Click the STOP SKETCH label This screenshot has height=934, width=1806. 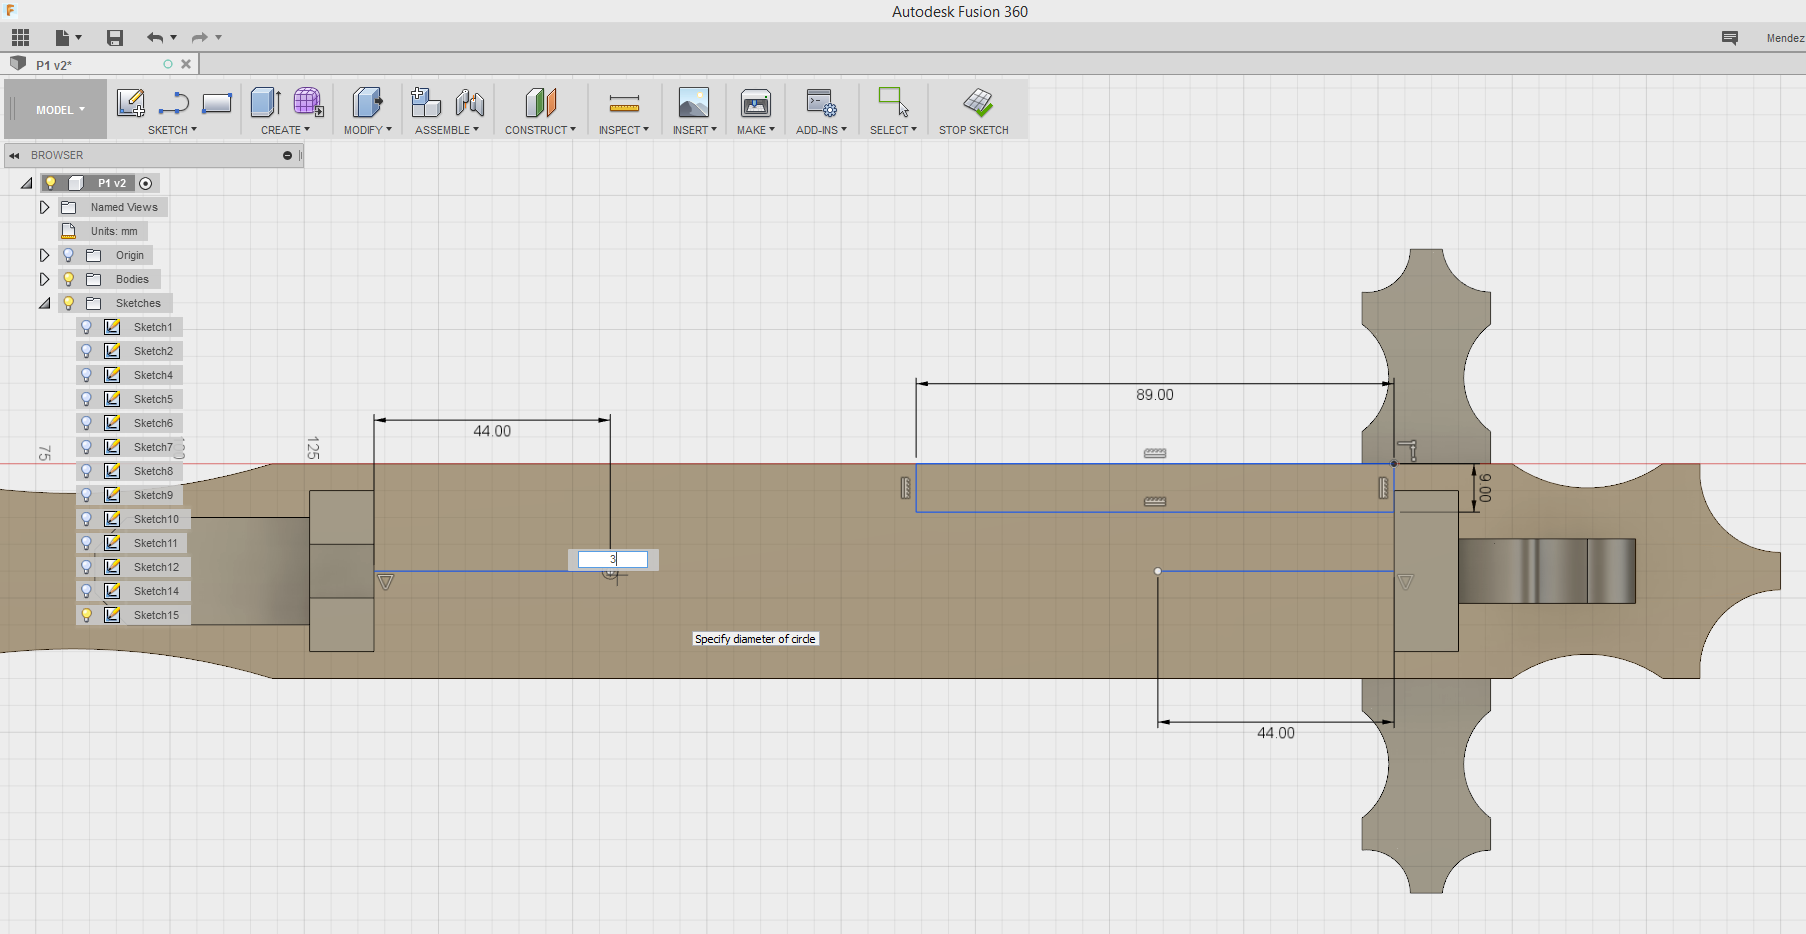coord(973,130)
